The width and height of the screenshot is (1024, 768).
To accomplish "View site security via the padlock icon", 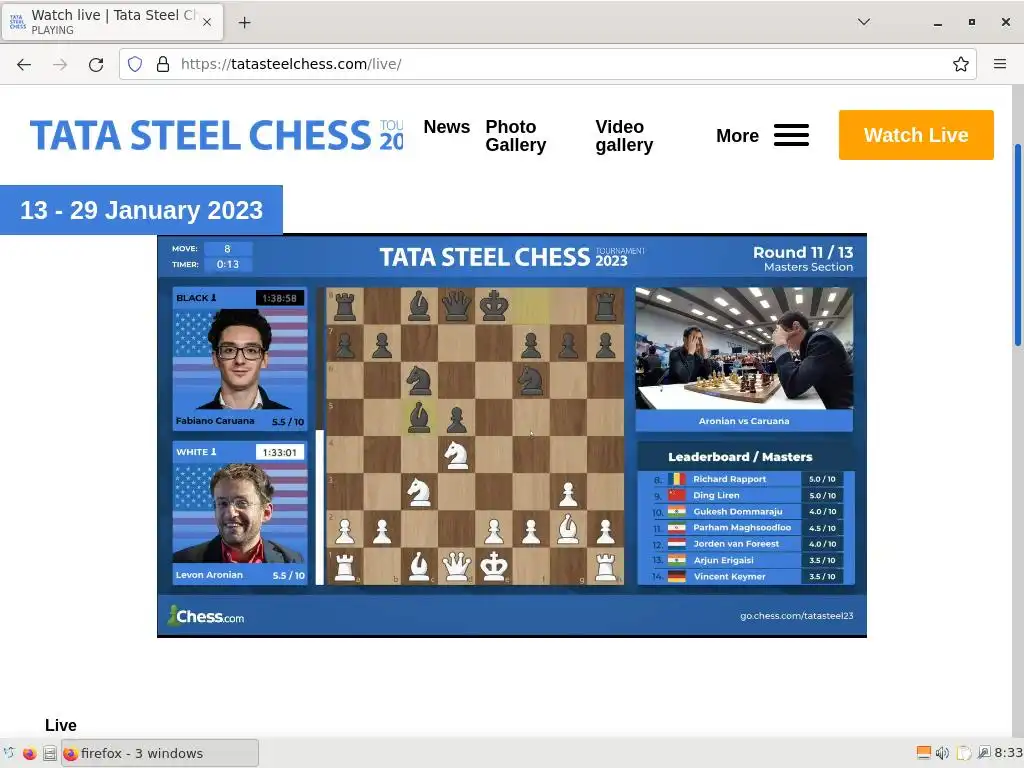I will coord(163,64).
